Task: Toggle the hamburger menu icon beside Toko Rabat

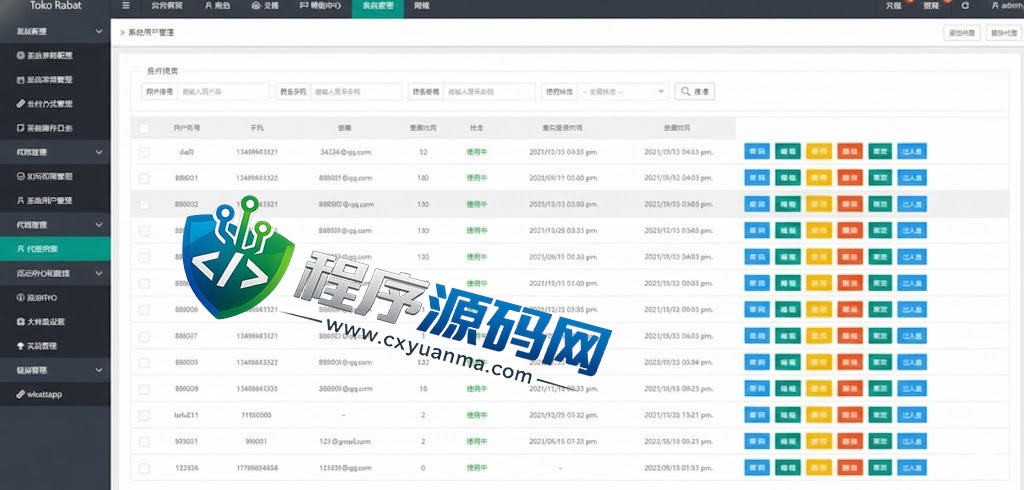Action: tap(126, 6)
